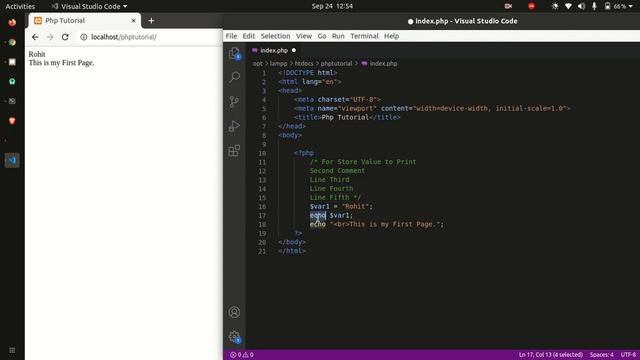The image size is (640, 360).
Task: Open the Help menu
Action: coord(391,36)
